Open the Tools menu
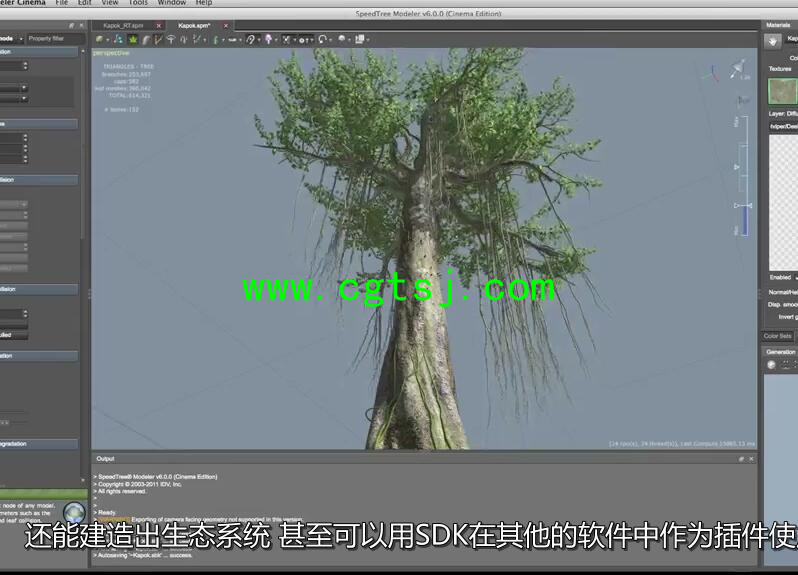 [138, 3]
